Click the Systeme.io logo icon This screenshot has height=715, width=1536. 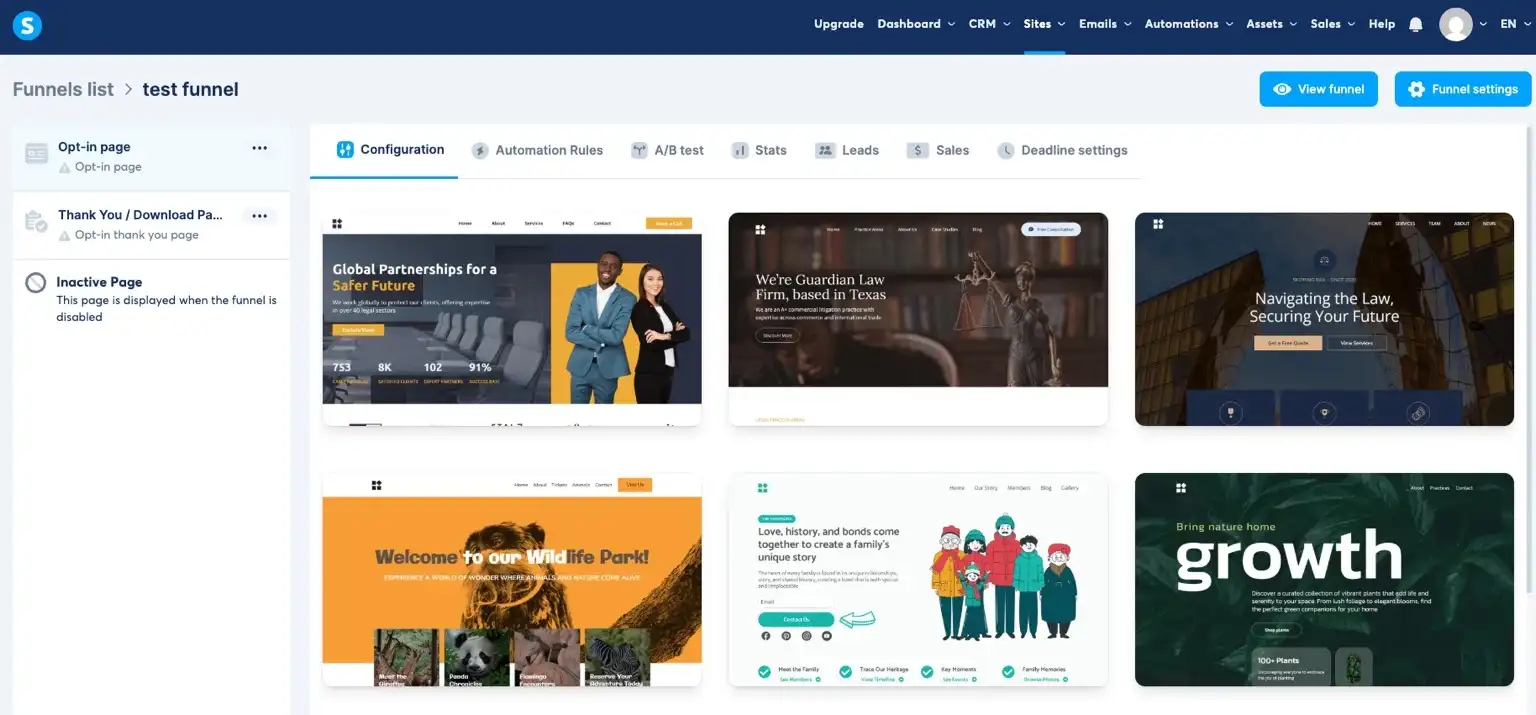point(26,25)
